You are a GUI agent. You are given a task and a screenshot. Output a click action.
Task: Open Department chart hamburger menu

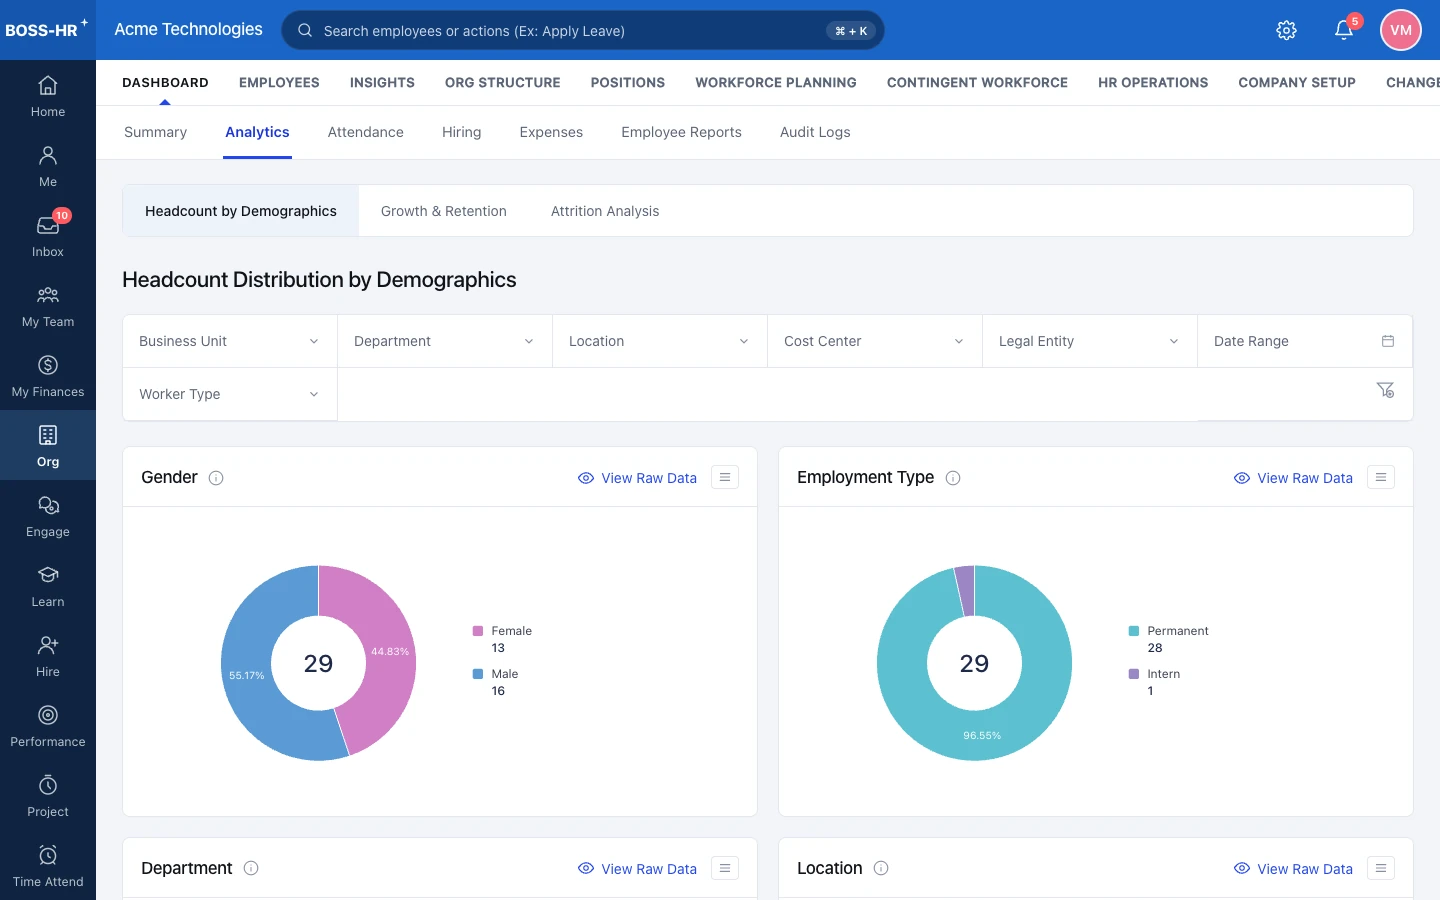(725, 868)
